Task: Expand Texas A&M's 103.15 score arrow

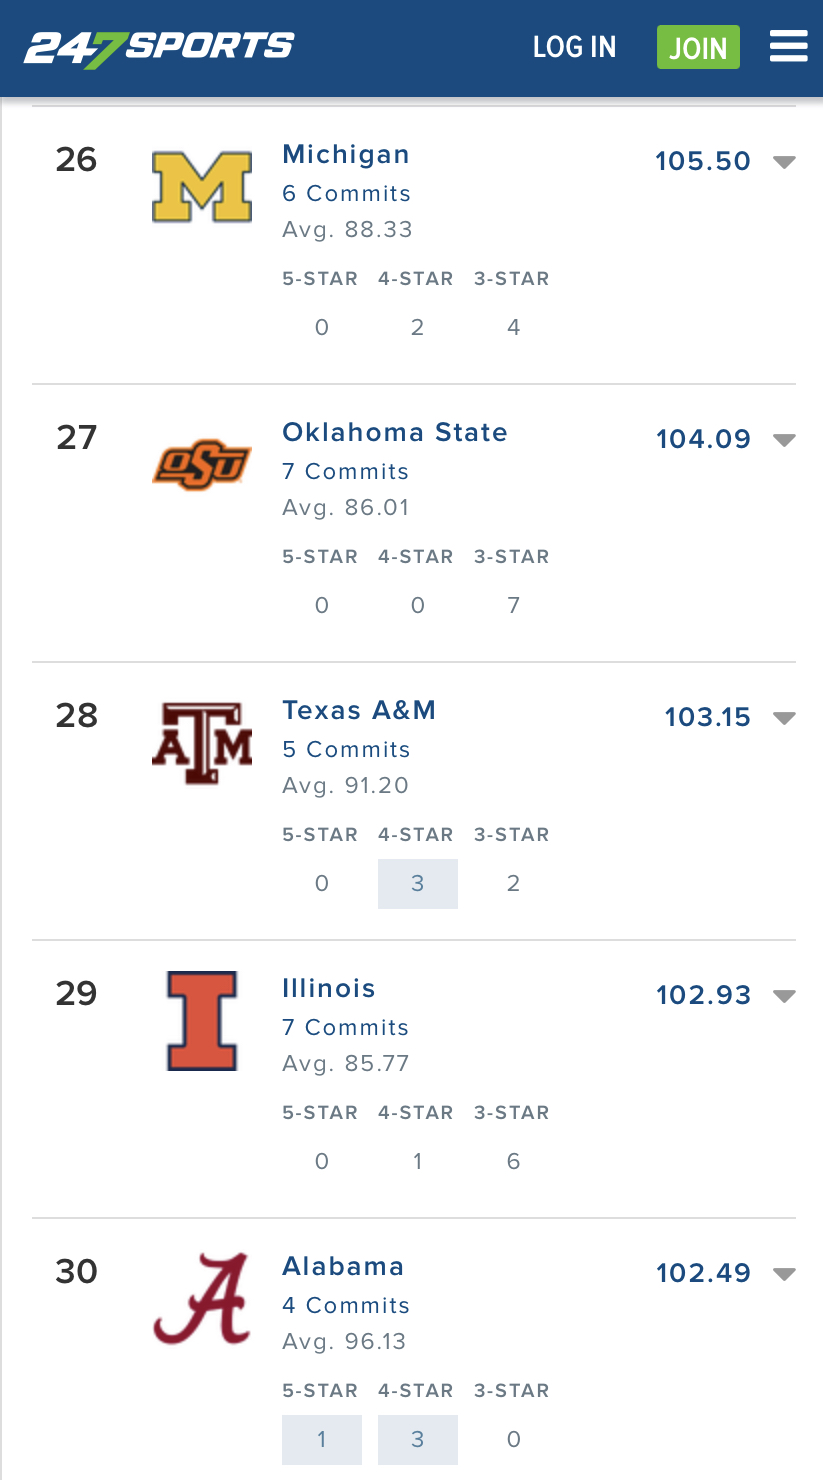Action: (784, 718)
